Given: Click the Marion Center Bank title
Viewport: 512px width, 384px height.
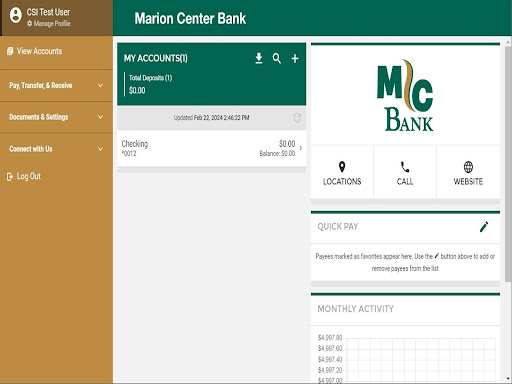Looking at the screenshot, I should click(190, 18).
